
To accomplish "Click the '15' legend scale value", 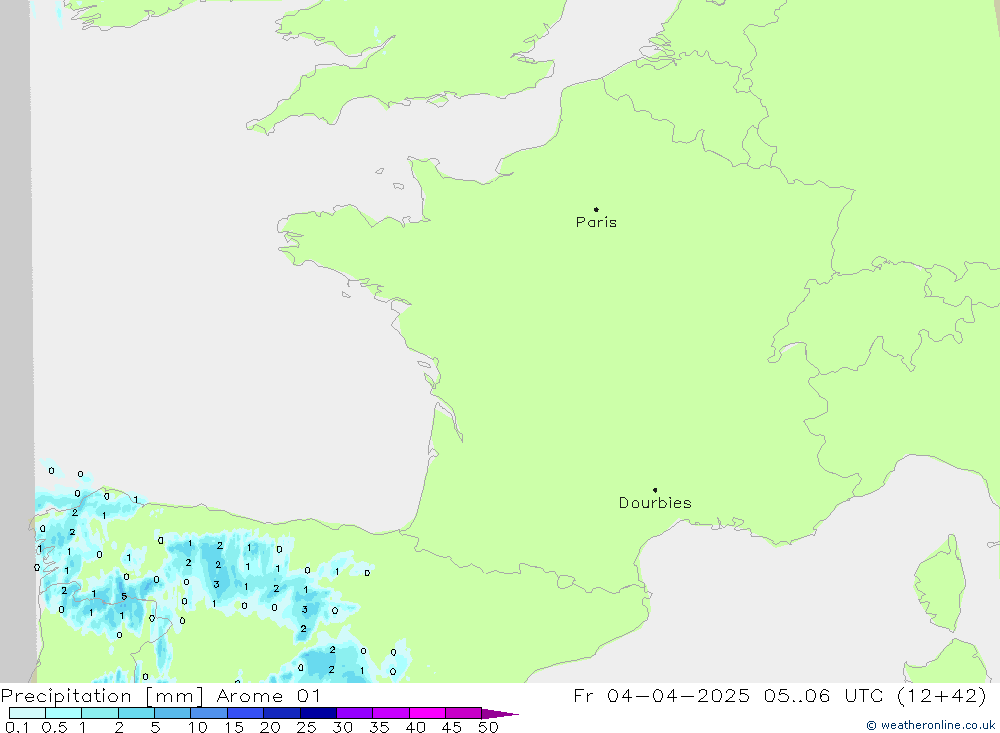I will click(234, 727).
